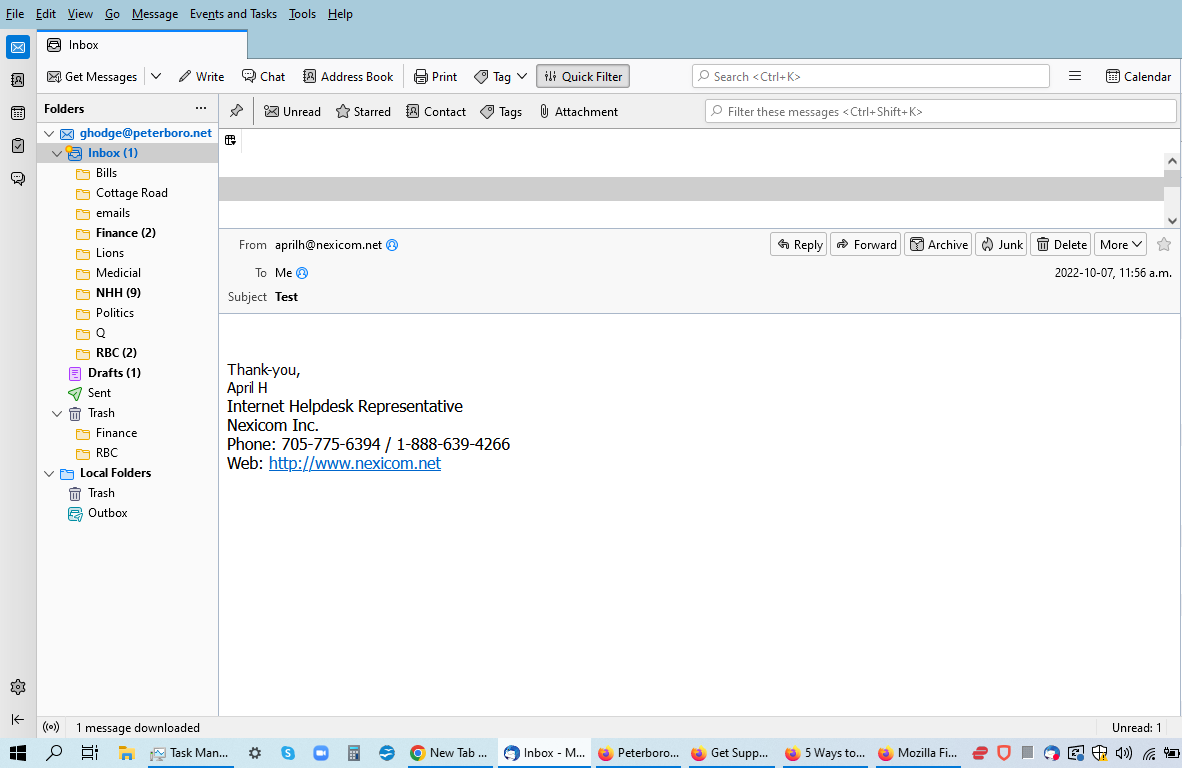The height and width of the screenshot is (768, 1182).
Task: Print the current message
Action: pos(436,76)
